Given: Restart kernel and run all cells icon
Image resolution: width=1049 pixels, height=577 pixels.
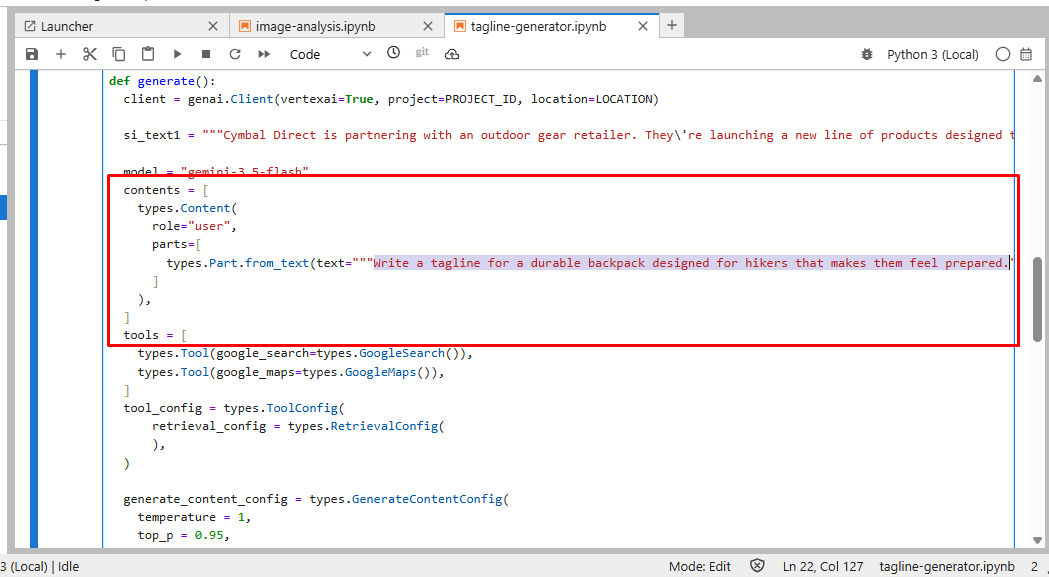Looking at the screenshot, I should (x=264, y=54).
